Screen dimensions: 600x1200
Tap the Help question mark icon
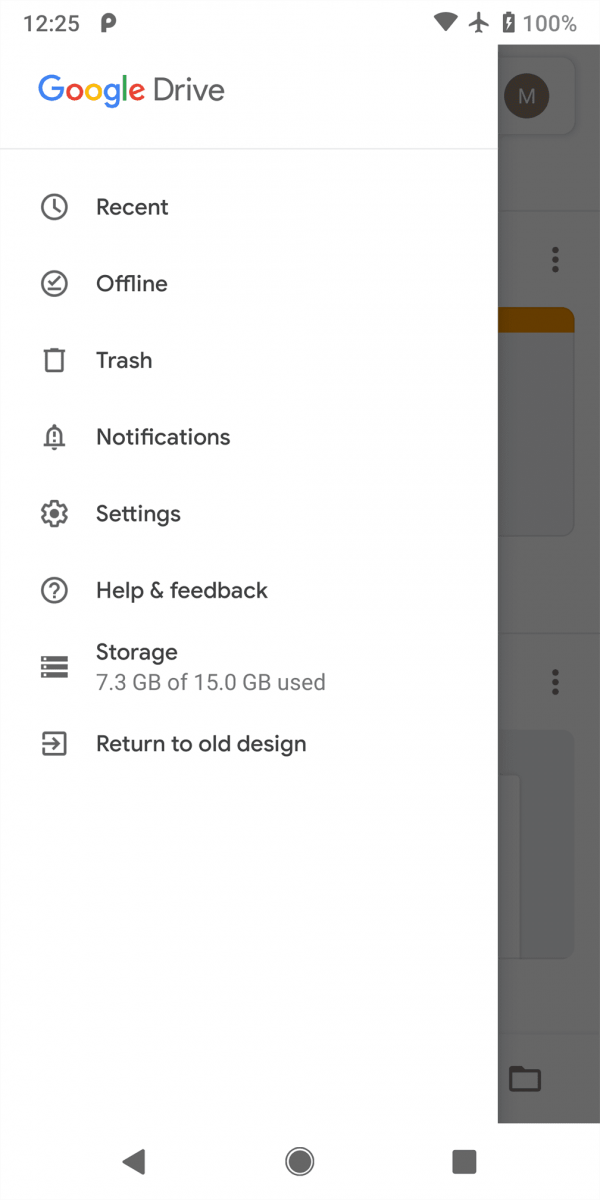[x=54, y=590]
